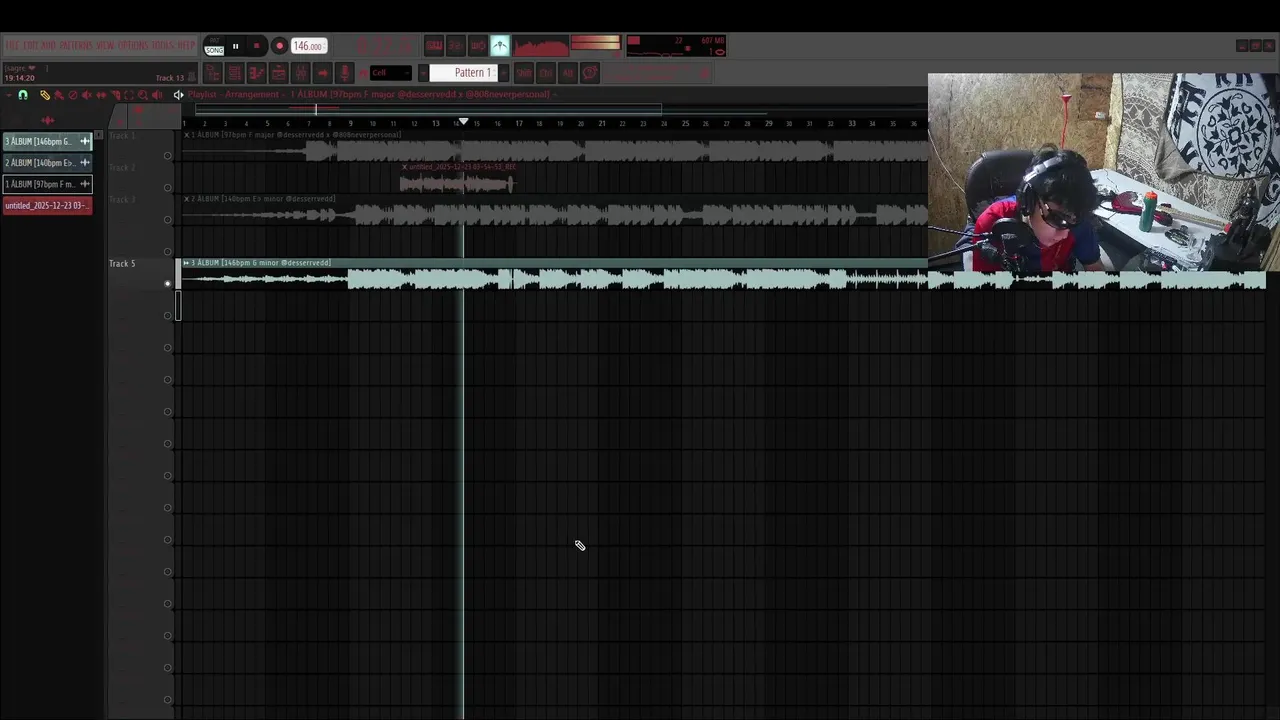Click arrow right of Pattern 1 box
The width and height of the screenshot is (1280, 720).
tap(503, 72)
